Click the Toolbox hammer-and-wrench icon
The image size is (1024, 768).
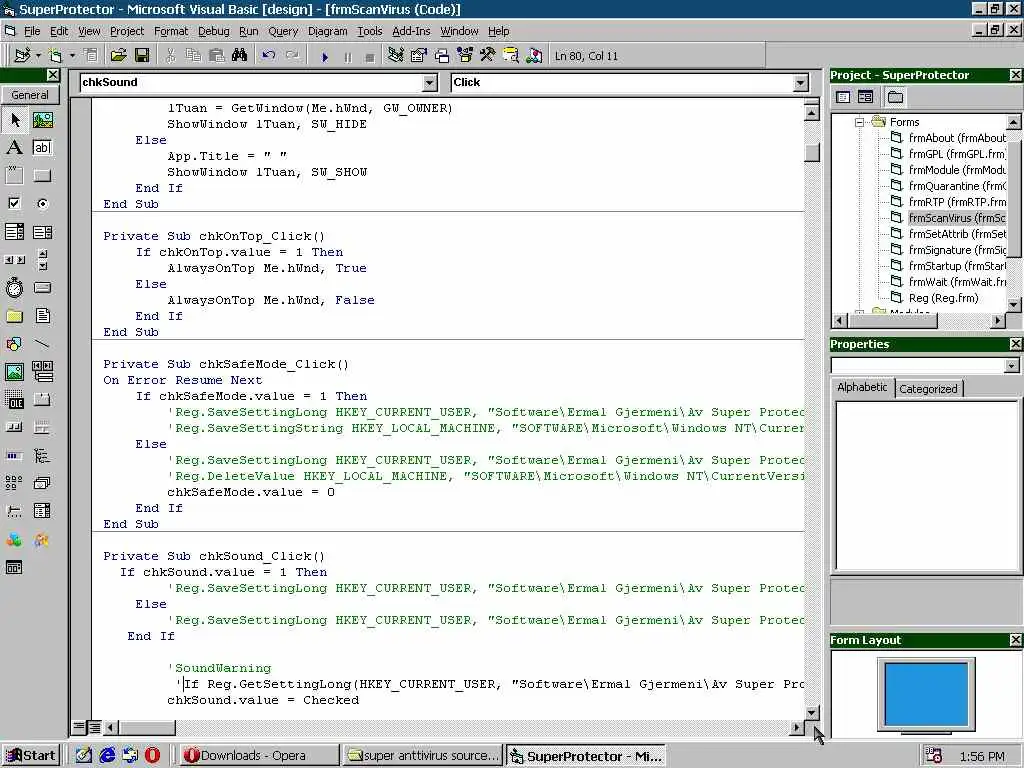(487, 56)
